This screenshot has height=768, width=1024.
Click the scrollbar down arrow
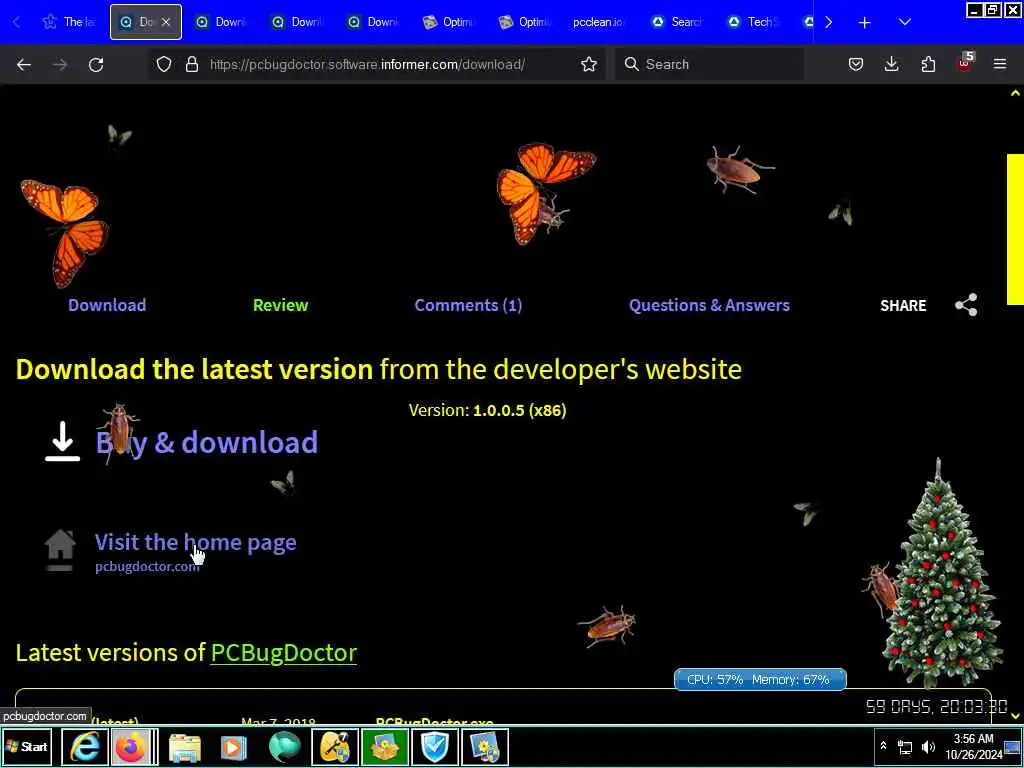coord(1015,716)
